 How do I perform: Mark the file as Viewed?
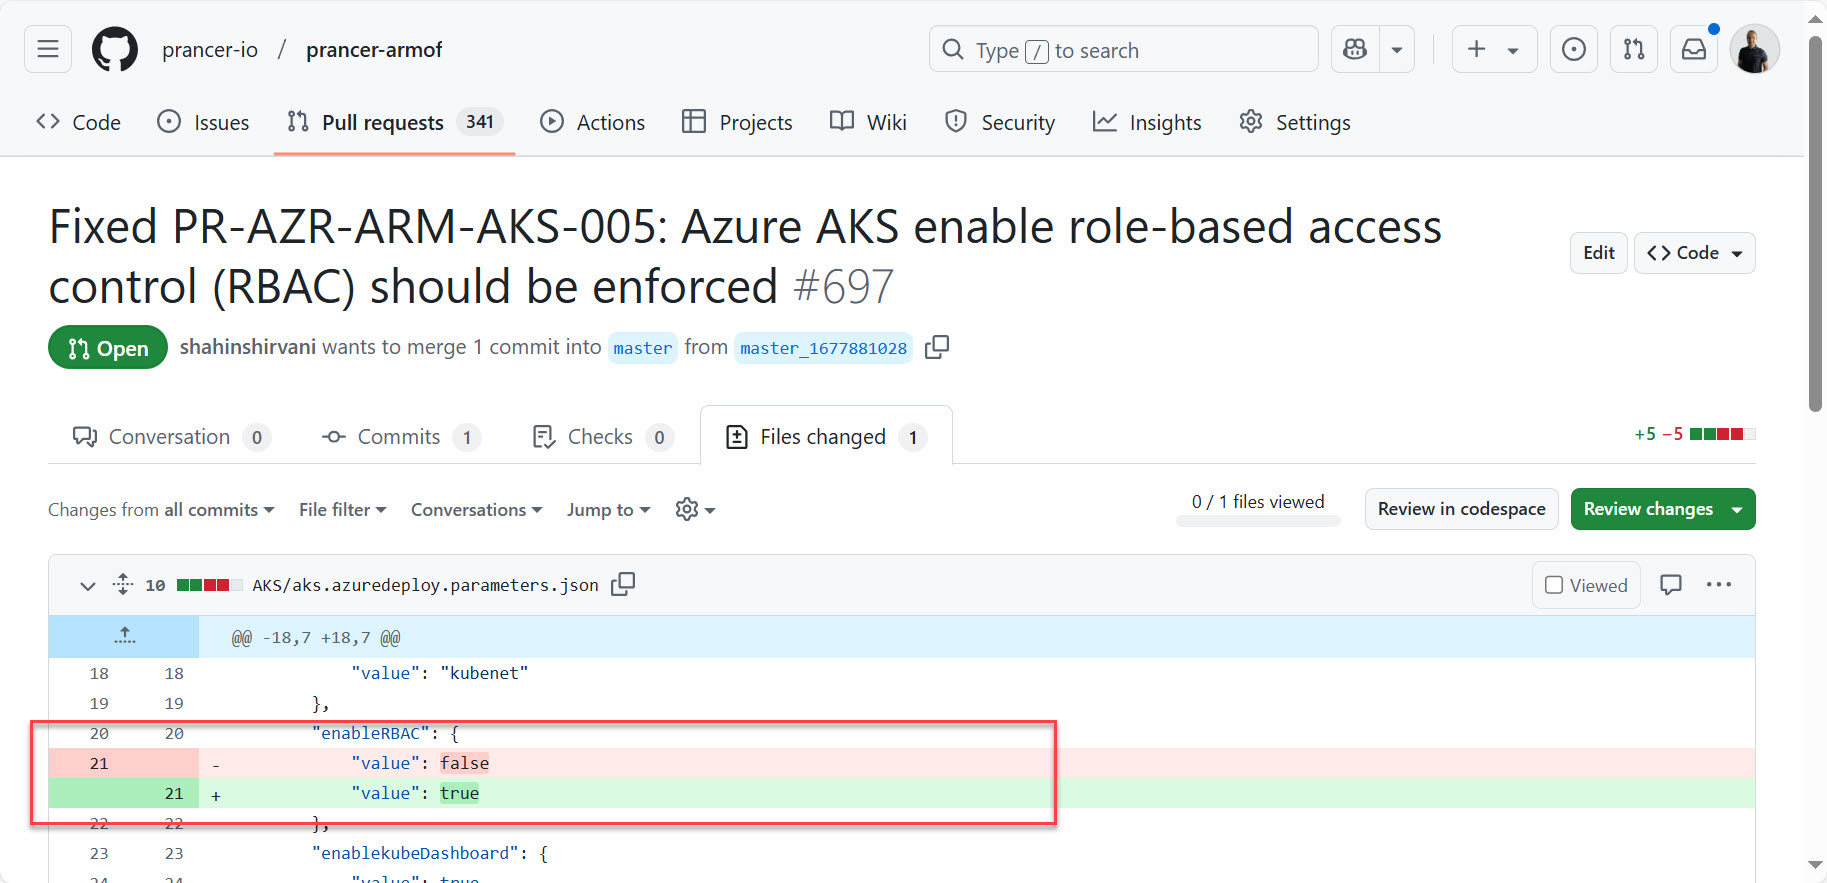[x=1586, y=585]
